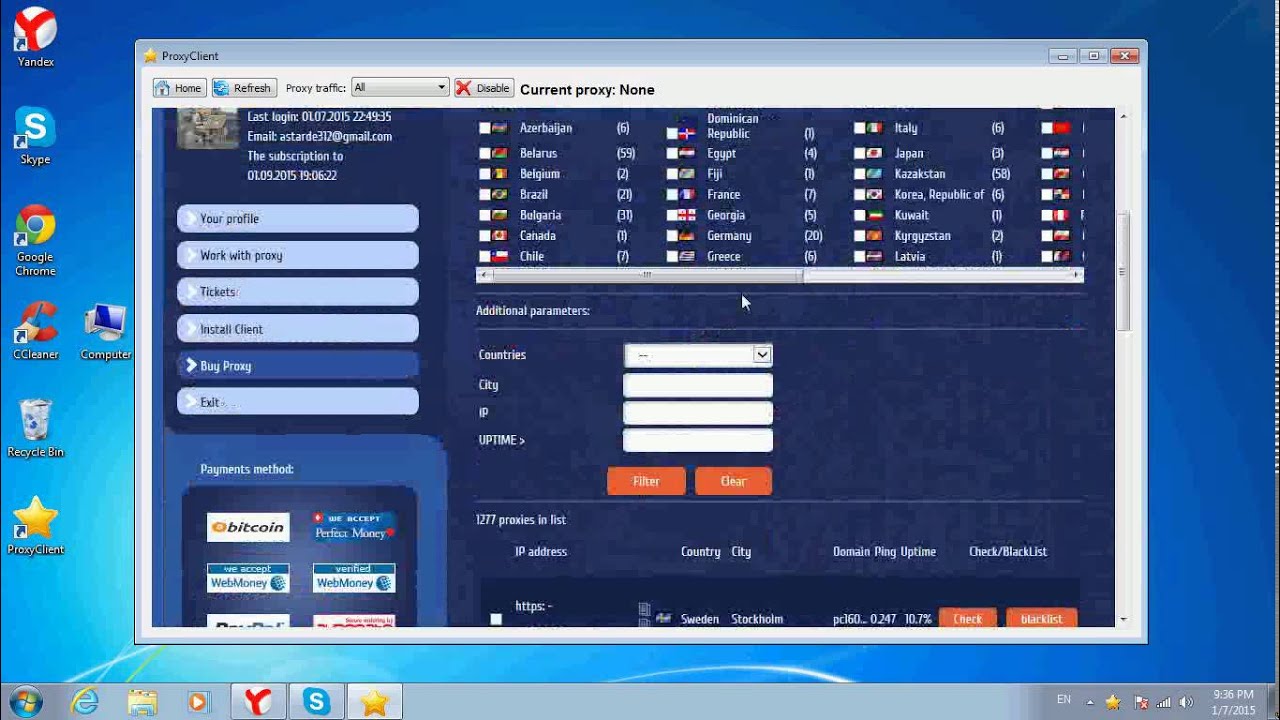Focus the City input field
The height and width of the screenshot is (720, 1280).
698,385
